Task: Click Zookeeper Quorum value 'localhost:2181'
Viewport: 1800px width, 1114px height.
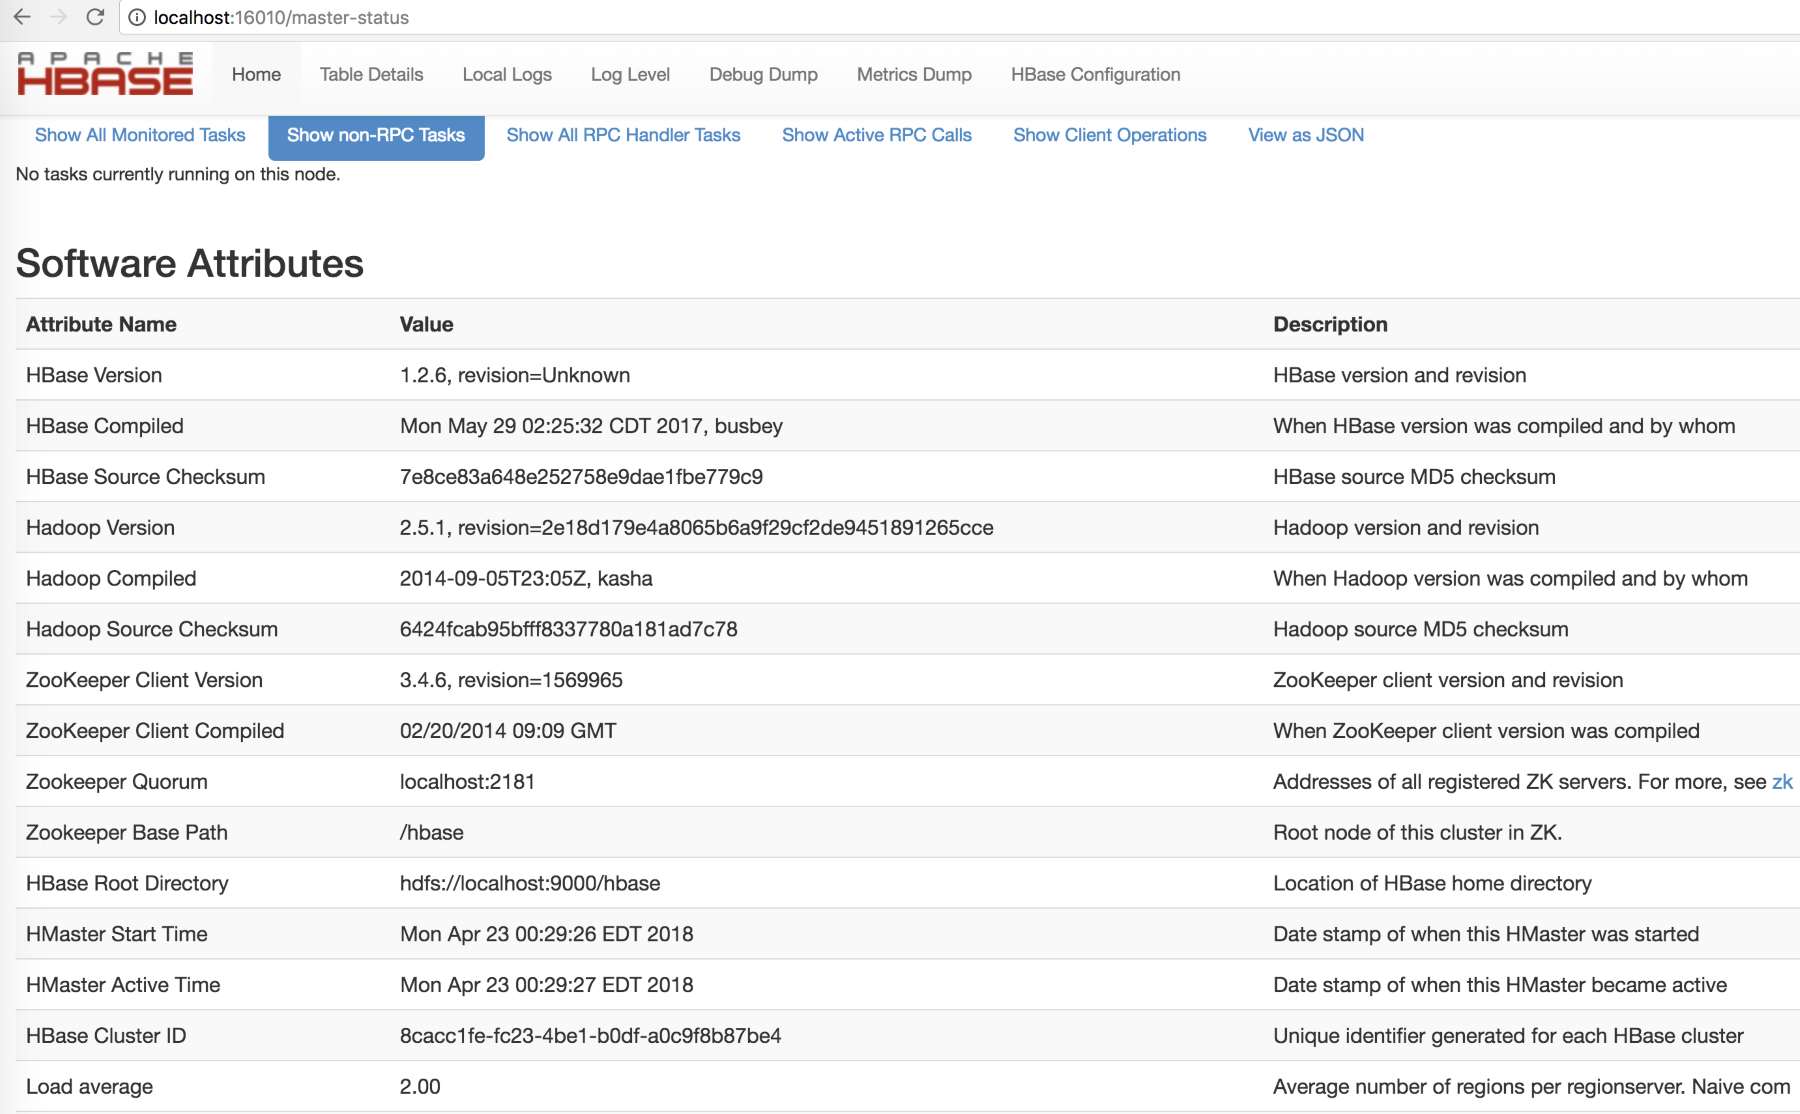Action: [467, 782]
